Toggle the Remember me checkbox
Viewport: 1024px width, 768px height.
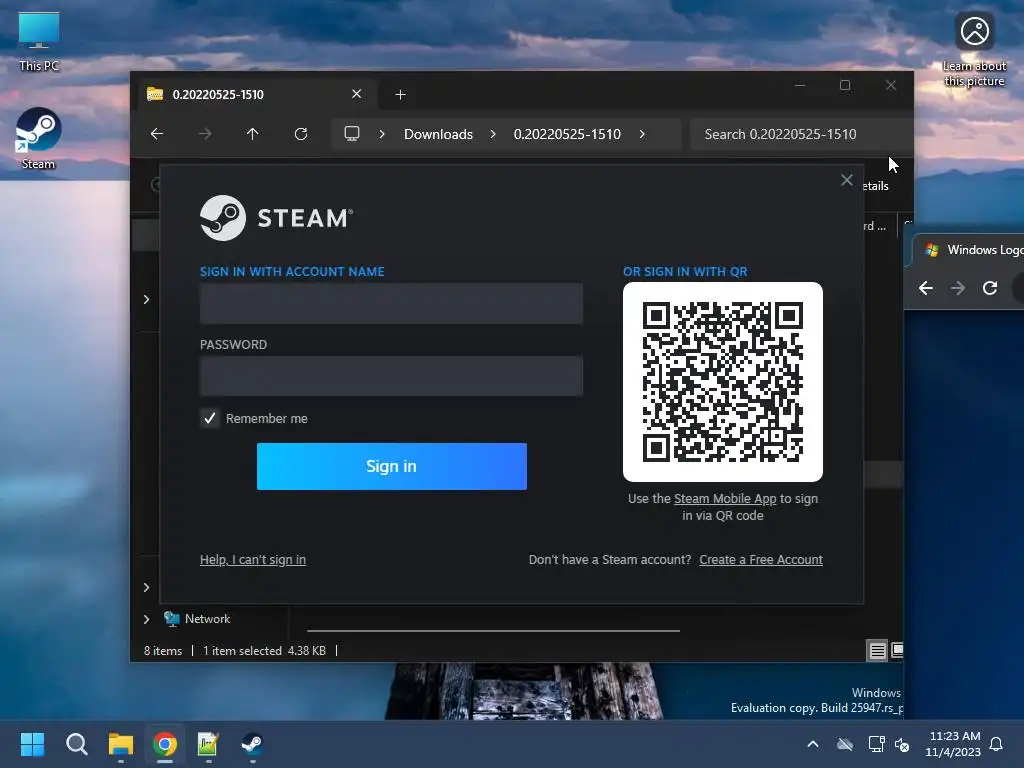(x=210, y=418)
